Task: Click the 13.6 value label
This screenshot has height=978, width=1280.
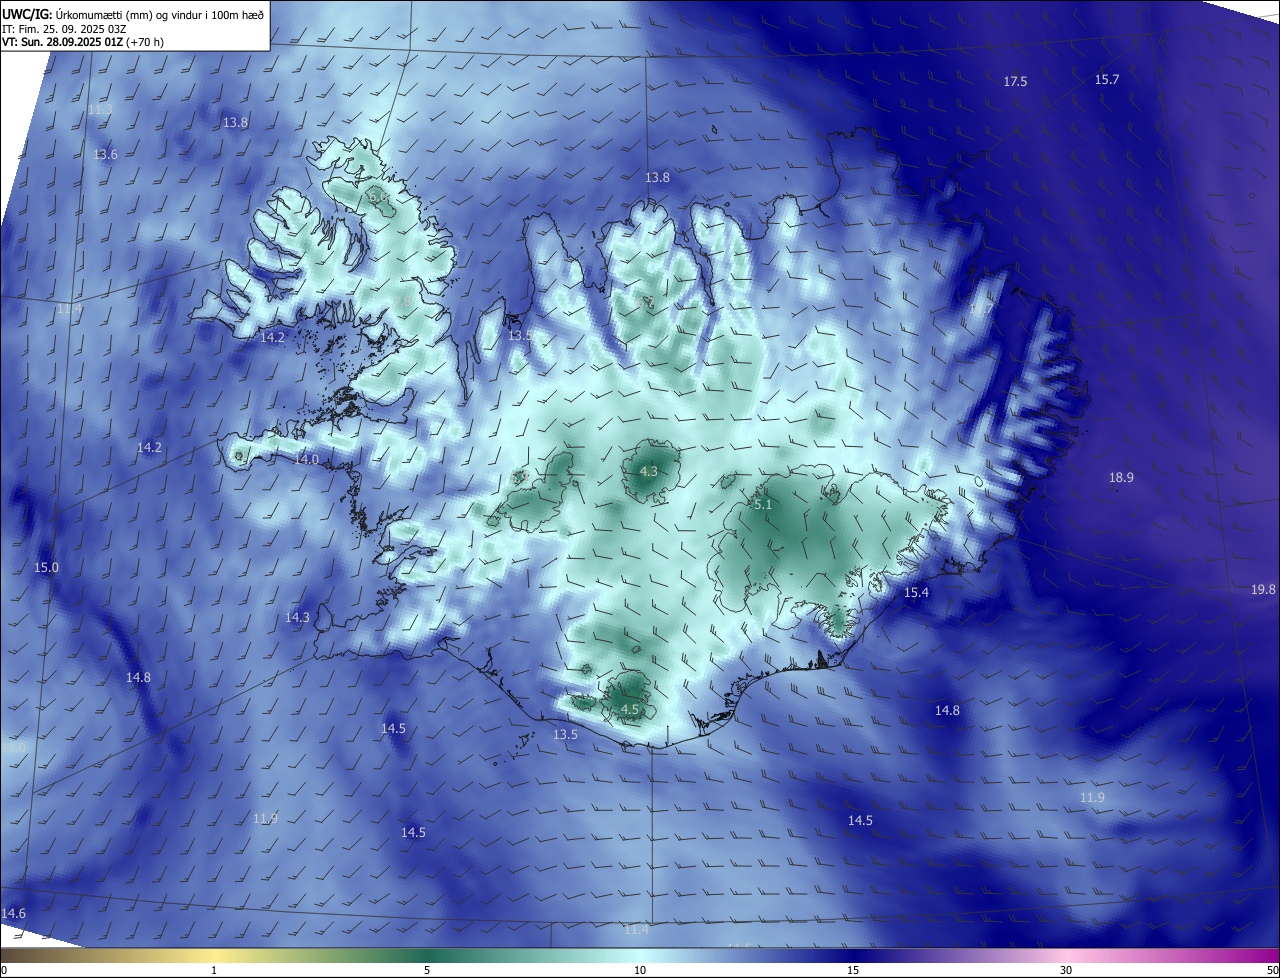Action: [x=105, y=155]
